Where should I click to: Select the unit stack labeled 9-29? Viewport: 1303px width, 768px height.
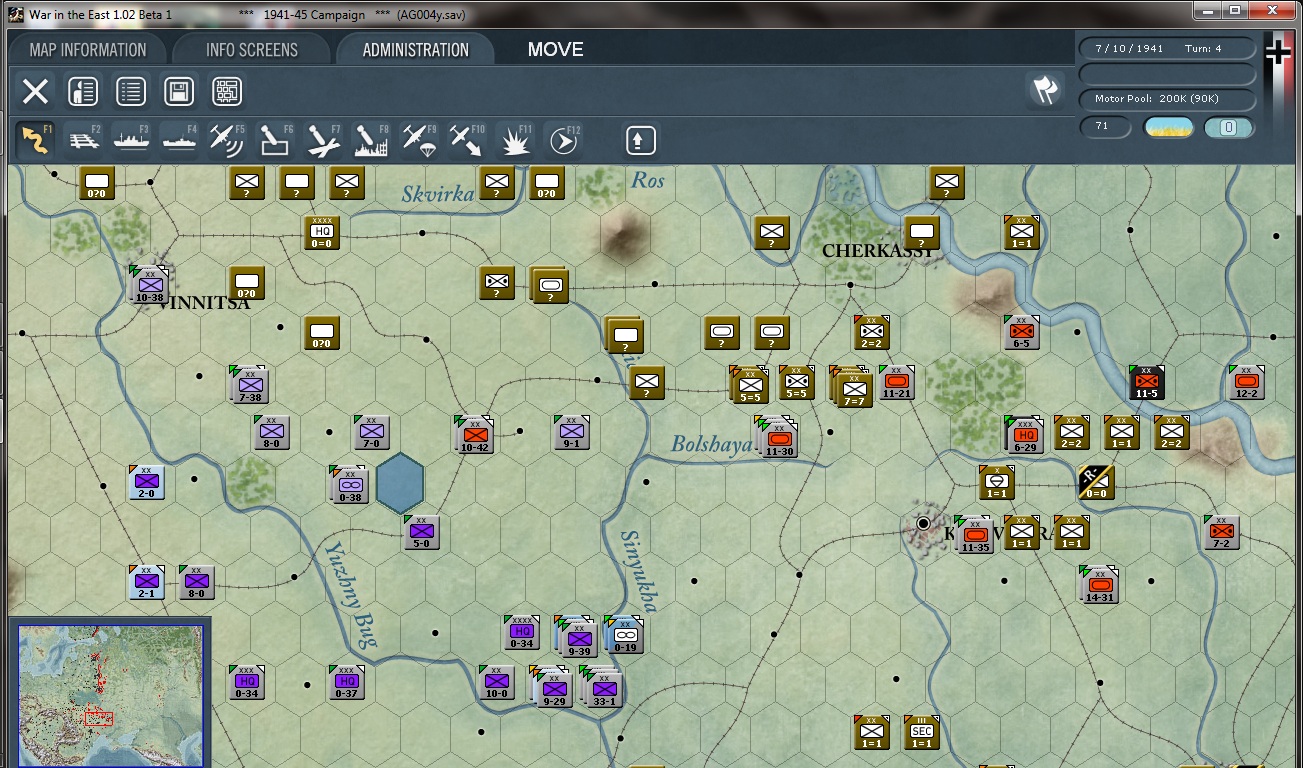(552, 686)
